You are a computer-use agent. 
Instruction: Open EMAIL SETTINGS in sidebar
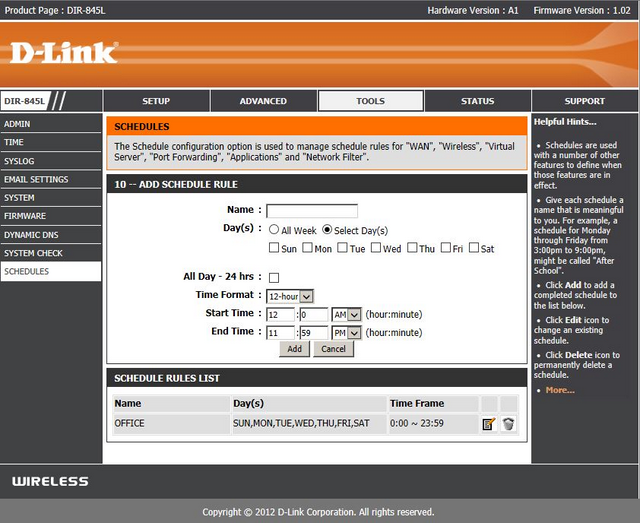[51, 179]
